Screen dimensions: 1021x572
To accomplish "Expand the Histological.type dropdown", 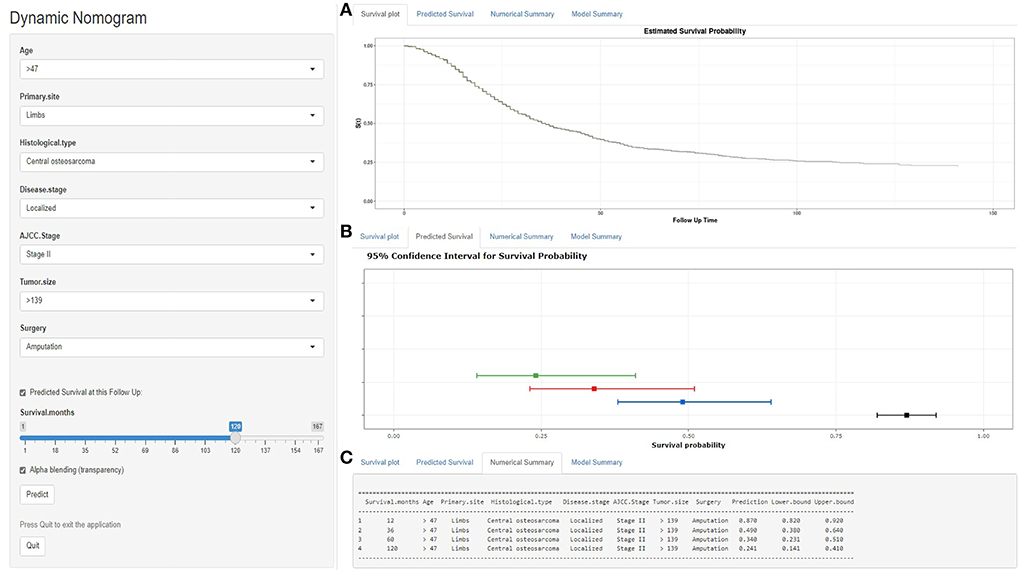I will 171,162.
